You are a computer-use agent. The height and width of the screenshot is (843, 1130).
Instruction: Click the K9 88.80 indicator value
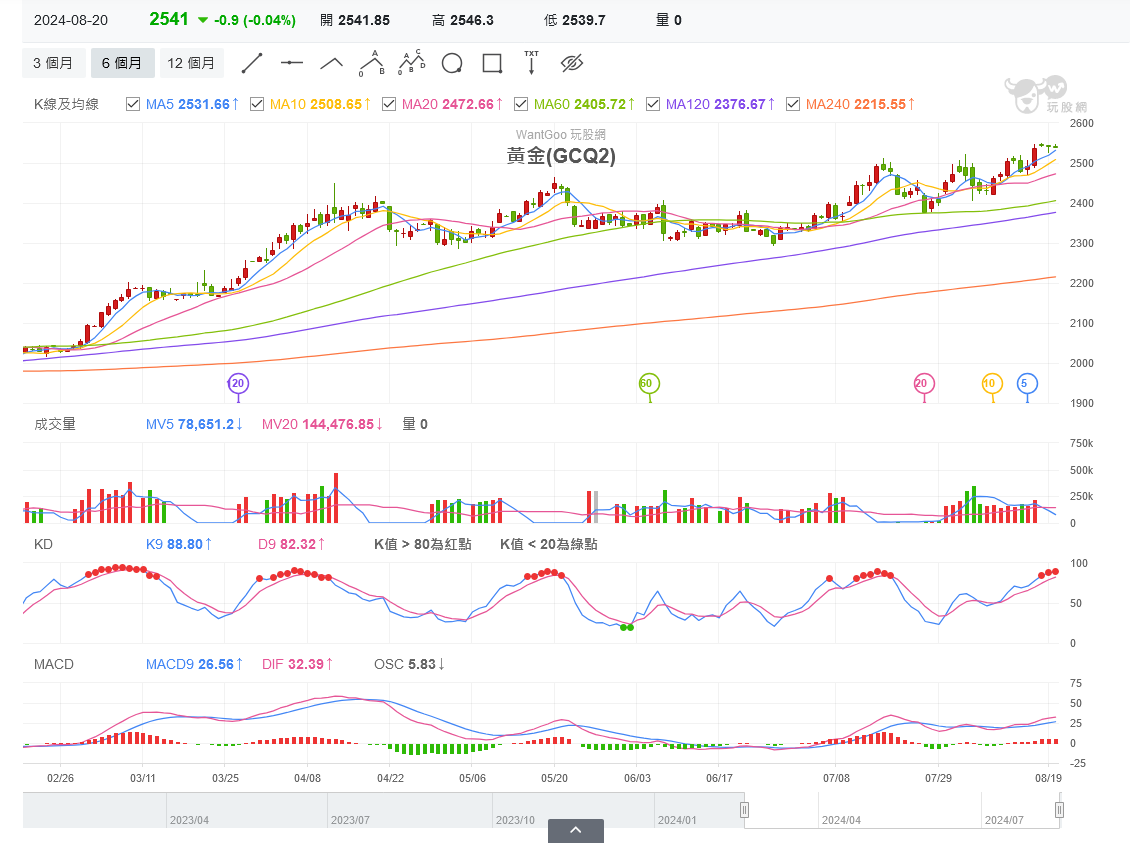(x=179, y=545)
